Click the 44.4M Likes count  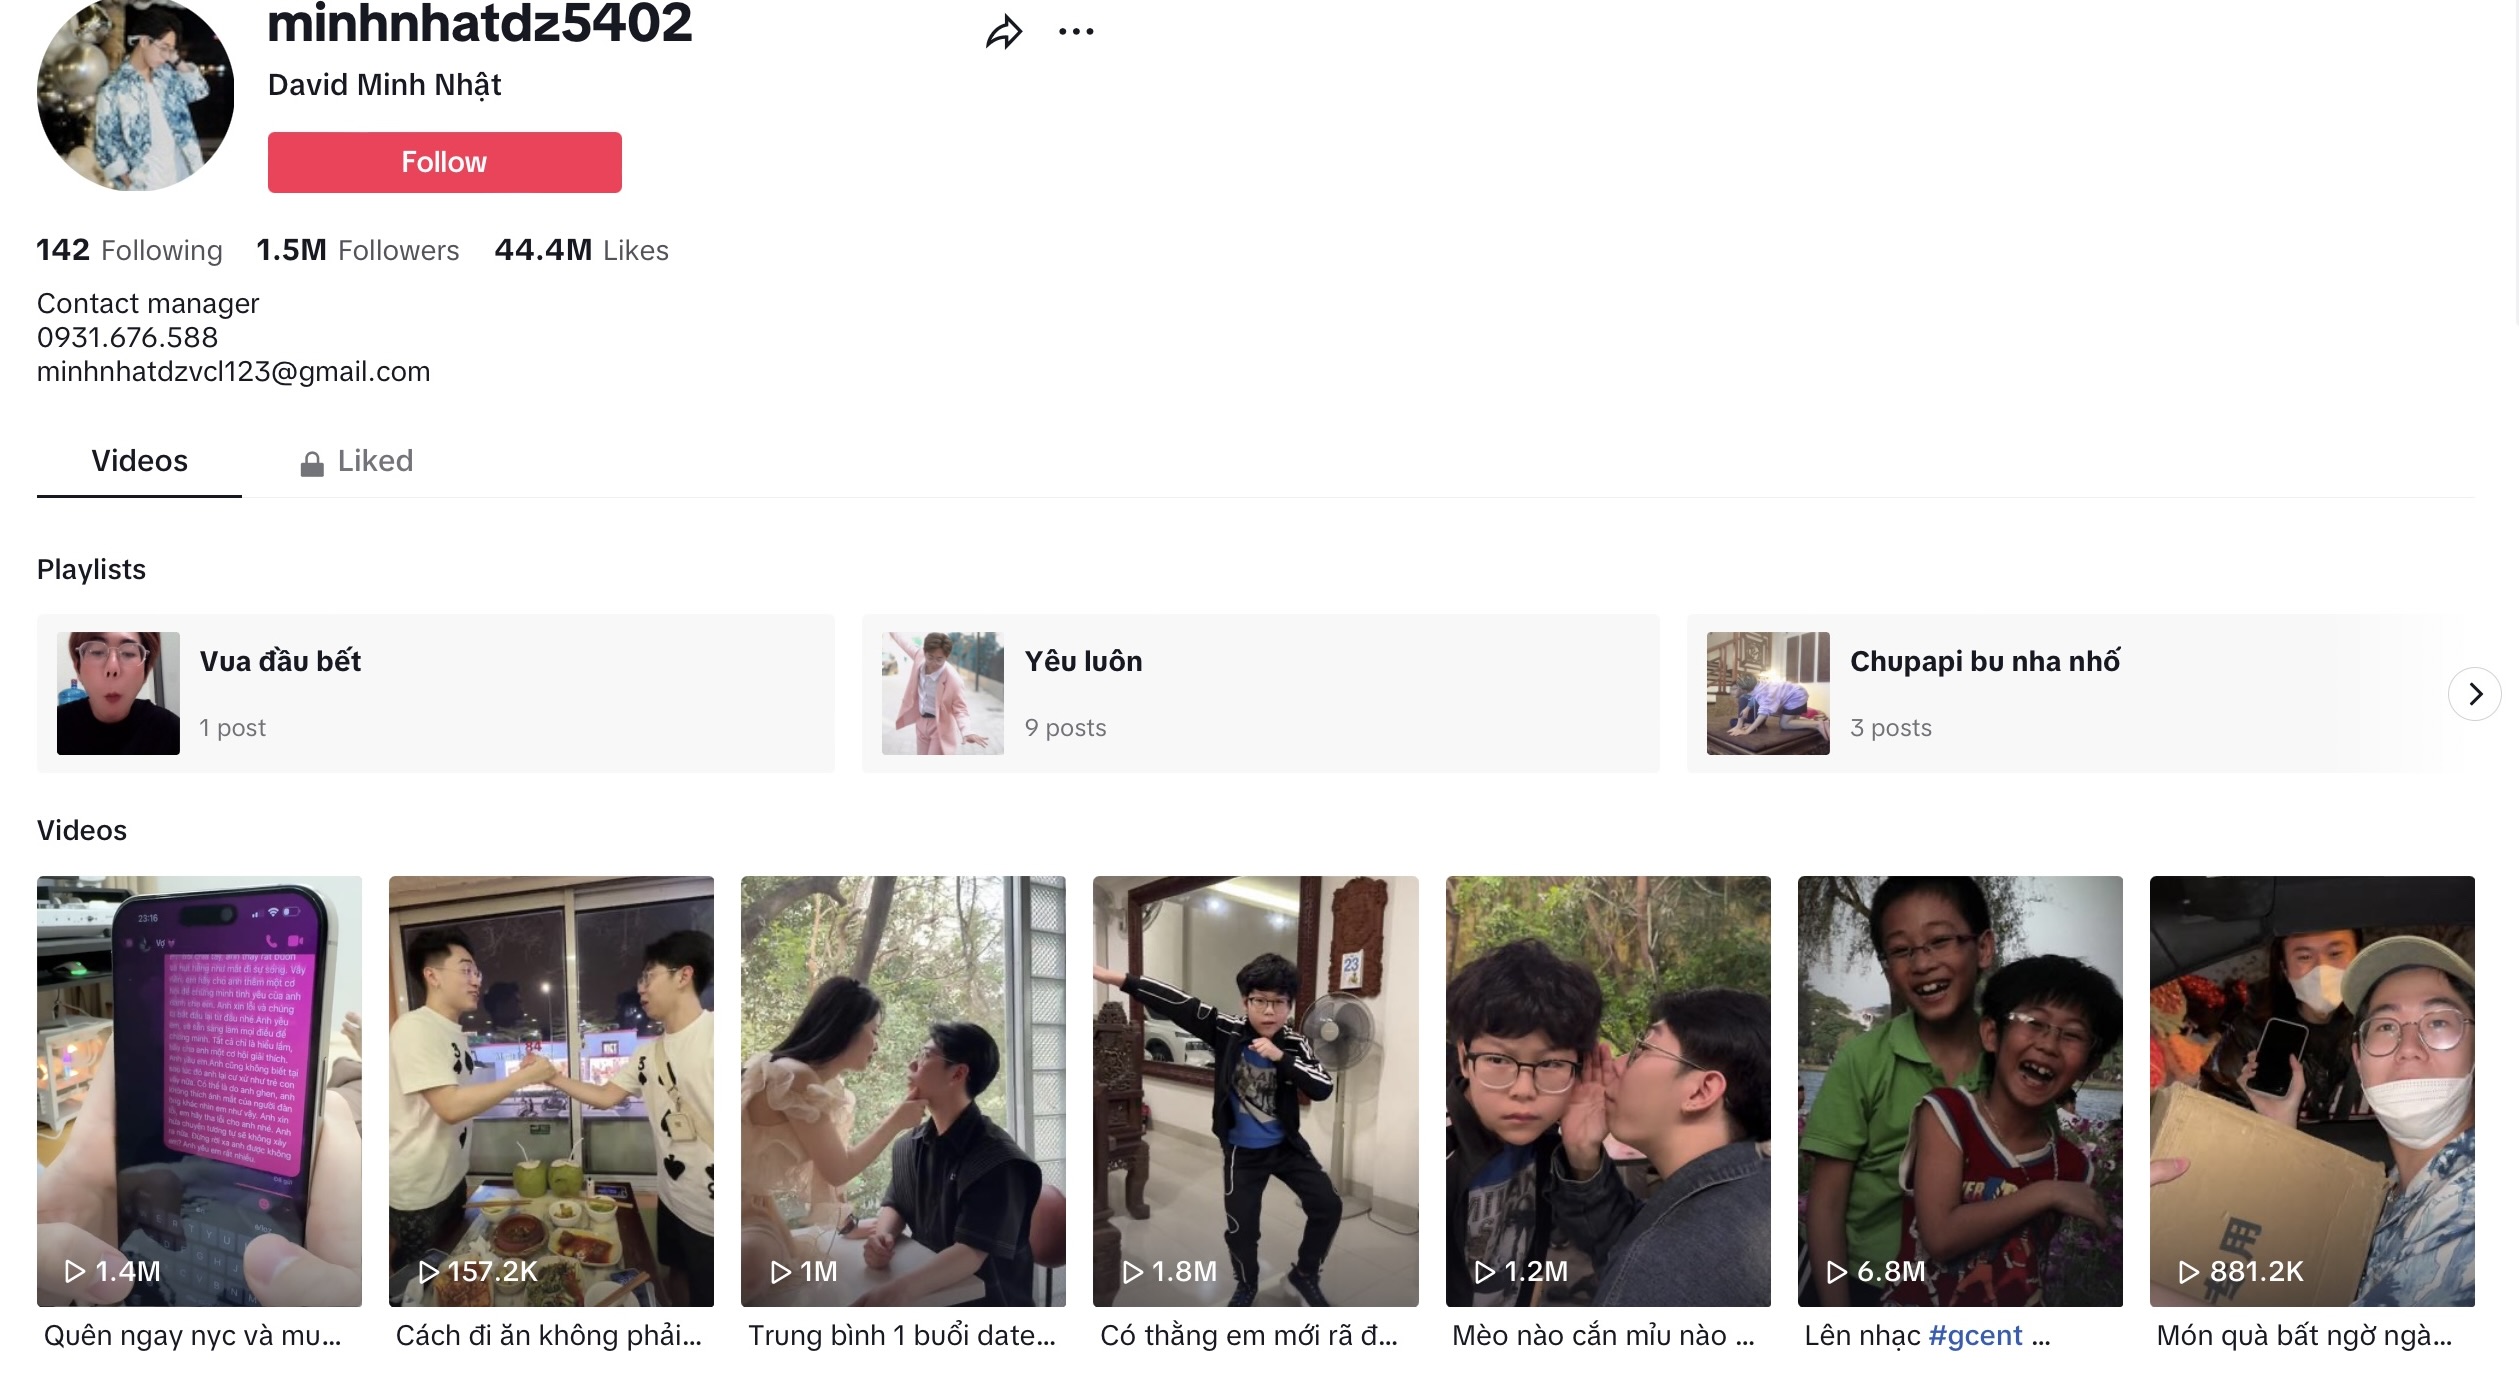coord(582,250)
